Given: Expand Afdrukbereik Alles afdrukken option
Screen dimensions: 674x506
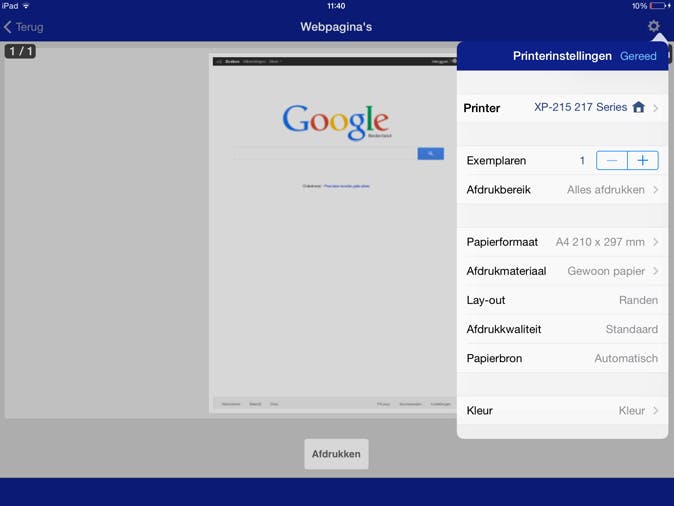Looking at the screenshot, I should coord(562,190).
